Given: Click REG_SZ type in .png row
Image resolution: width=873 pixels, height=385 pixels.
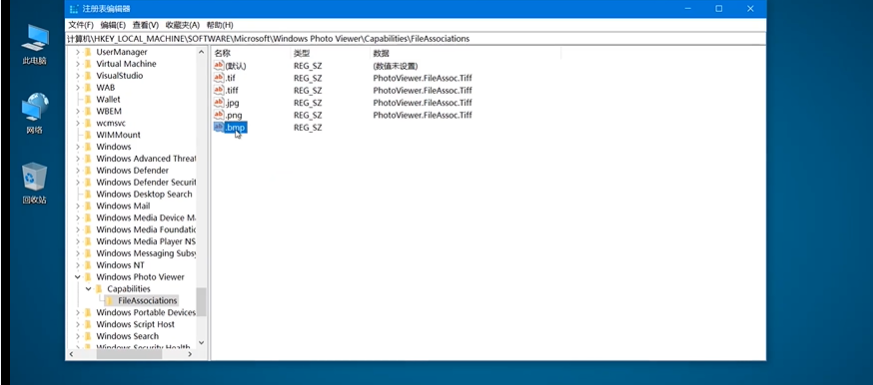Looking at the screenshot, I should pyautogui.click(x=308, y=115).
